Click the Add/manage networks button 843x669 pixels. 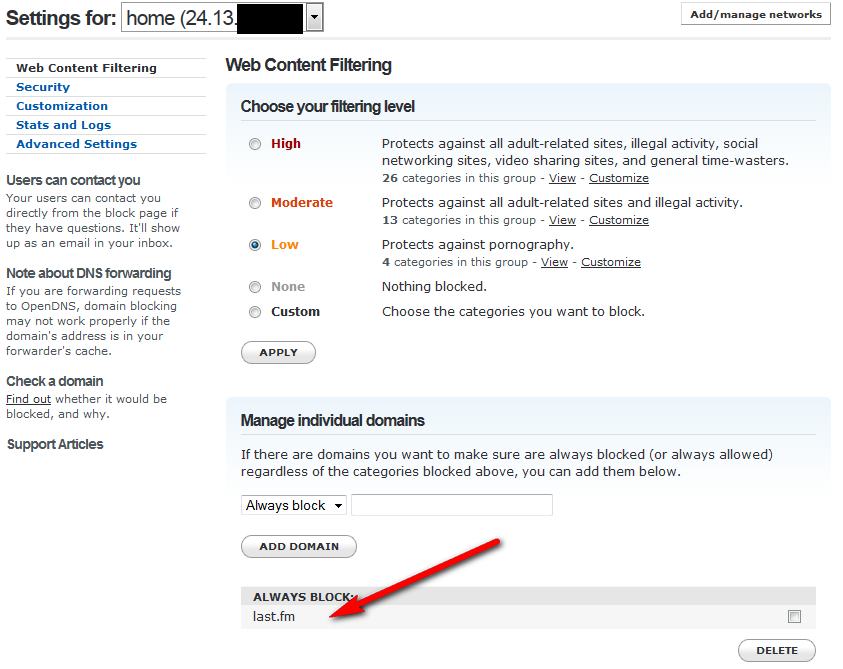(x=755, y=14)
